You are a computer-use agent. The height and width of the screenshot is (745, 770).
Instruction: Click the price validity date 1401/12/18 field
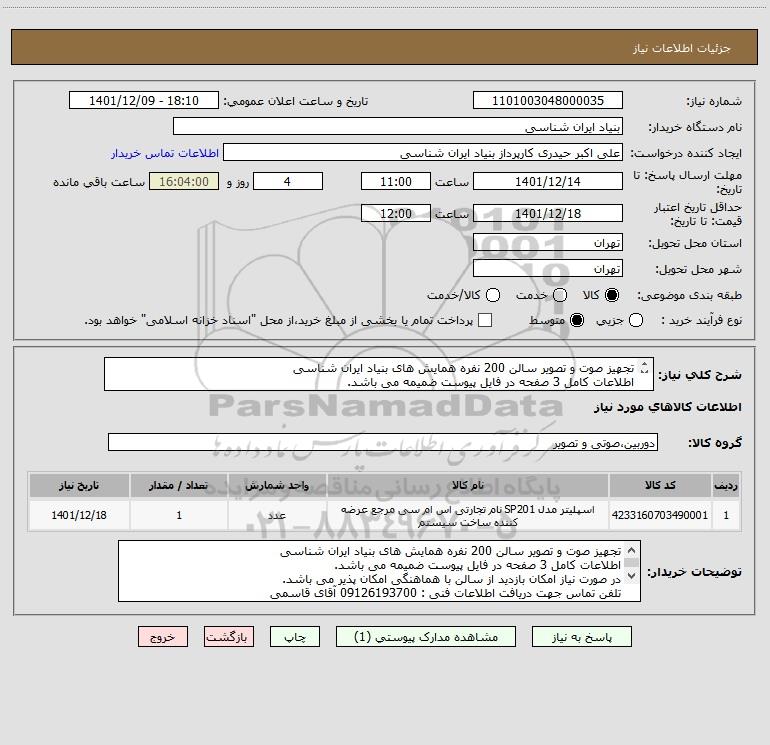pos(548,213)
